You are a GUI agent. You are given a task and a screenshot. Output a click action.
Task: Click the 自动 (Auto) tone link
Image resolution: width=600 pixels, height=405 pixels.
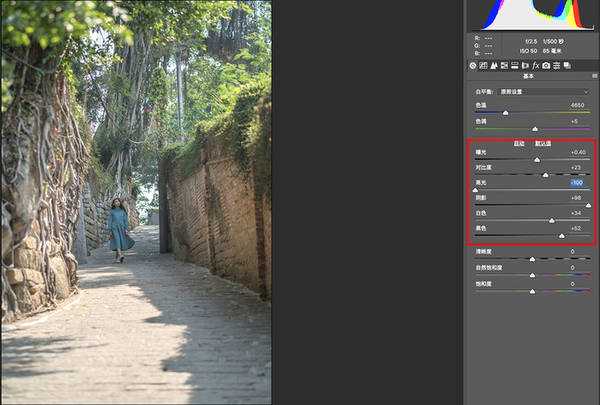coord(519,143)
